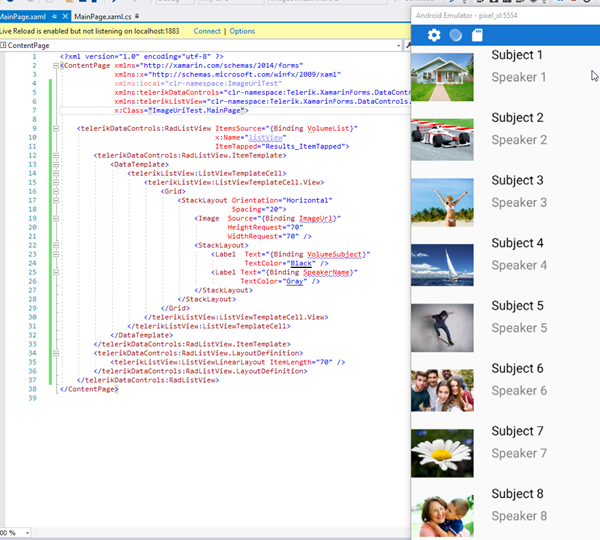Image resolution: width=600 pixels, height=540 pixels.
Task: Click the settings gear icon in emulator
Action: (x=434, y=35)
